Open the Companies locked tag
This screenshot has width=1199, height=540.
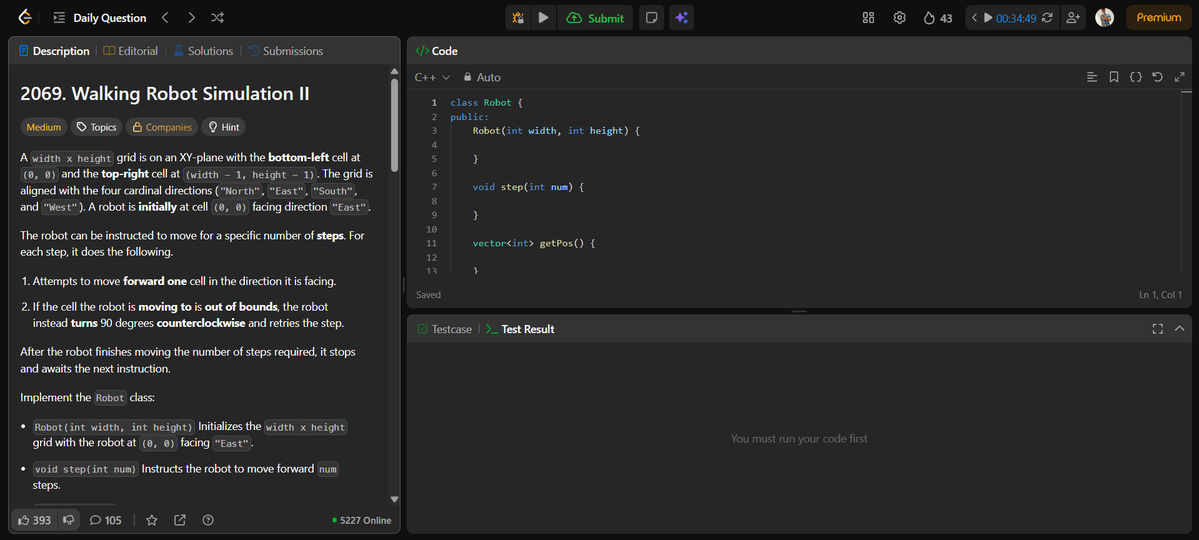161,127
